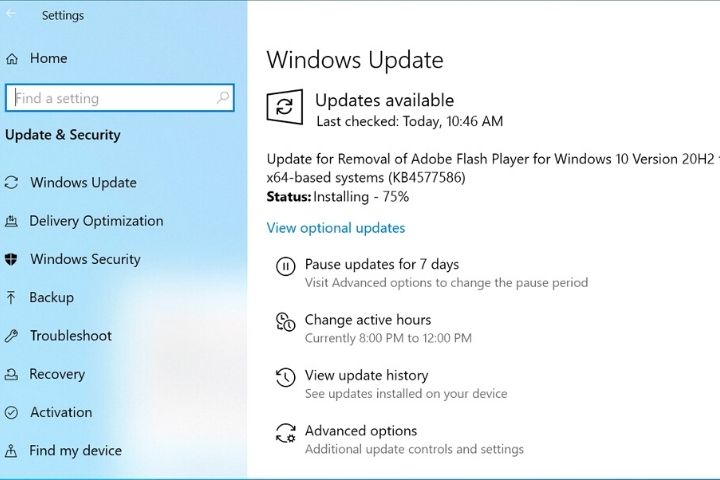The height and width of the screenshot is (480, 720).
Task: Click the back arrow in Settings header
Action: (12, 15)
